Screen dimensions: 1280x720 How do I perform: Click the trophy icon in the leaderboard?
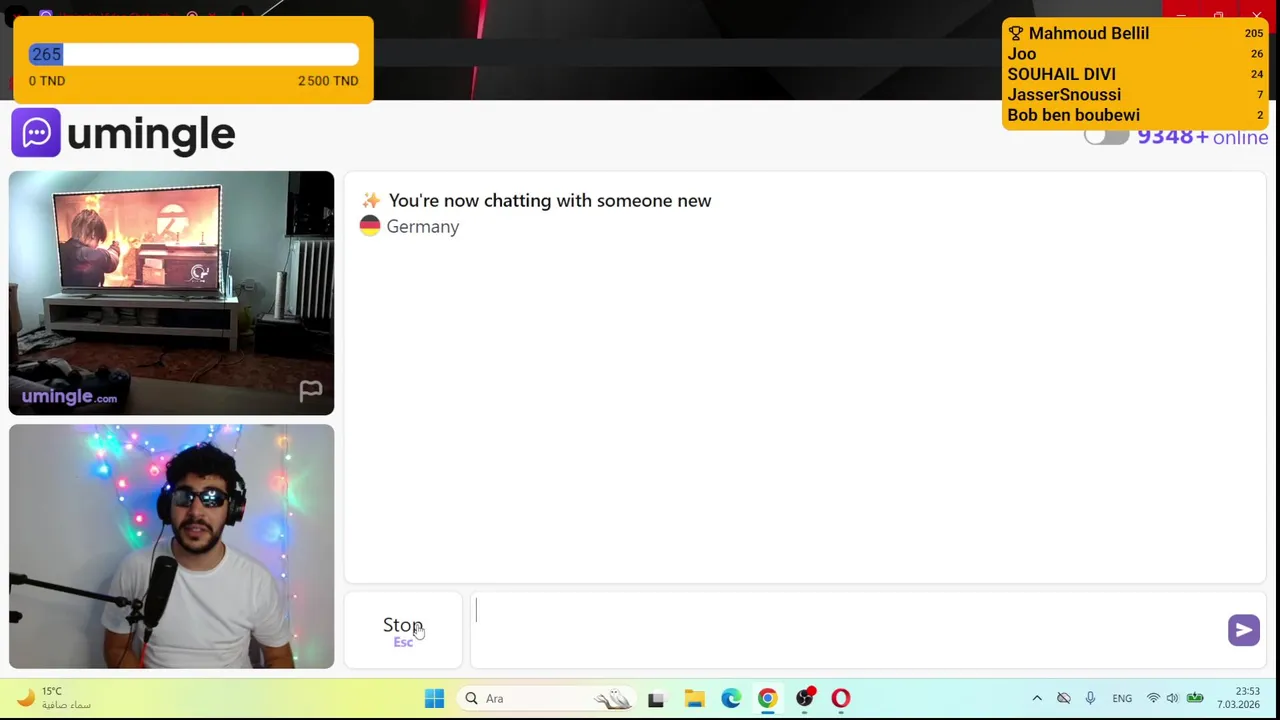tap(1016, 34)
